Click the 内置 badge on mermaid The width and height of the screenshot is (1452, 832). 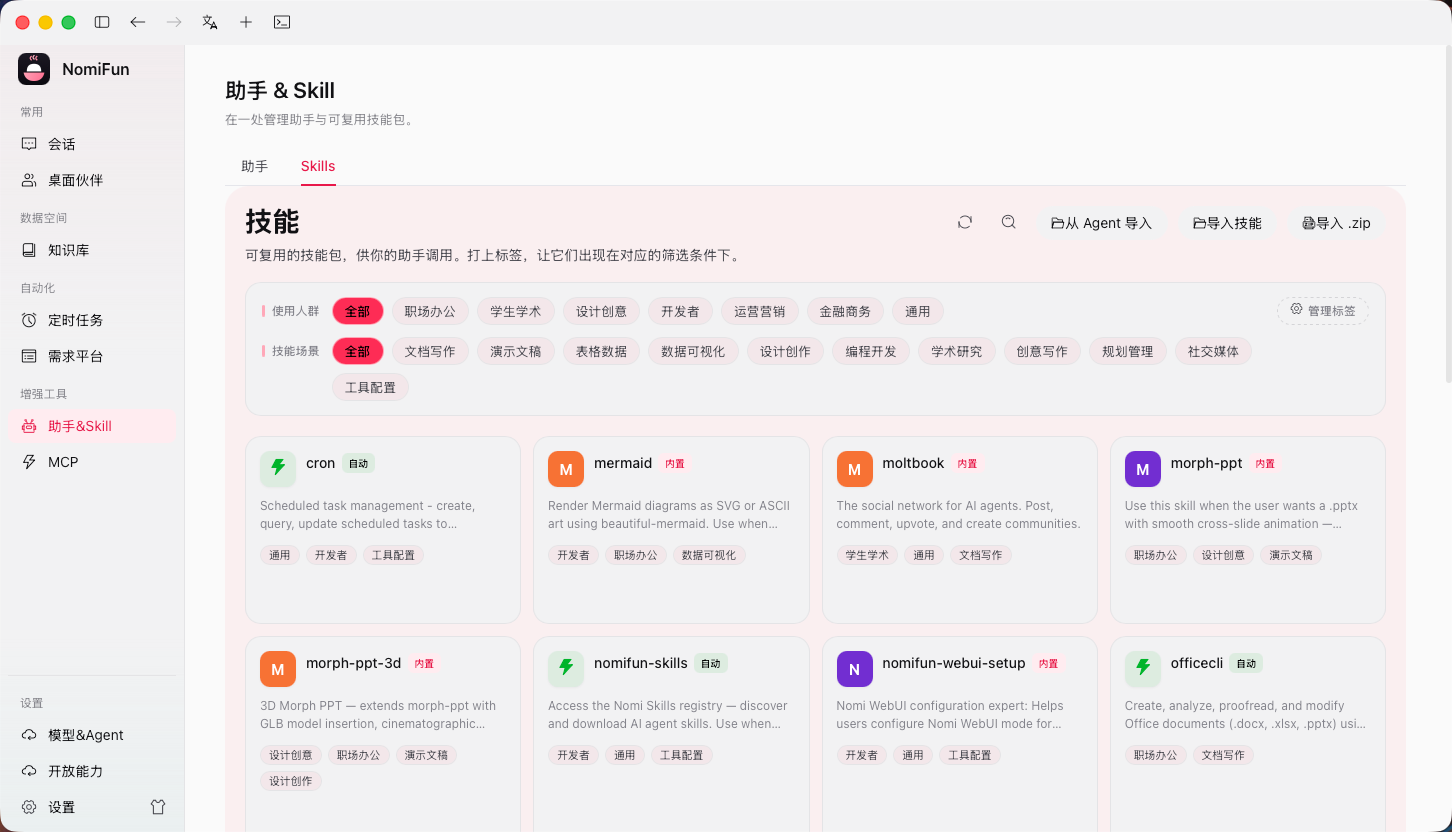click(x=675, y=464)
